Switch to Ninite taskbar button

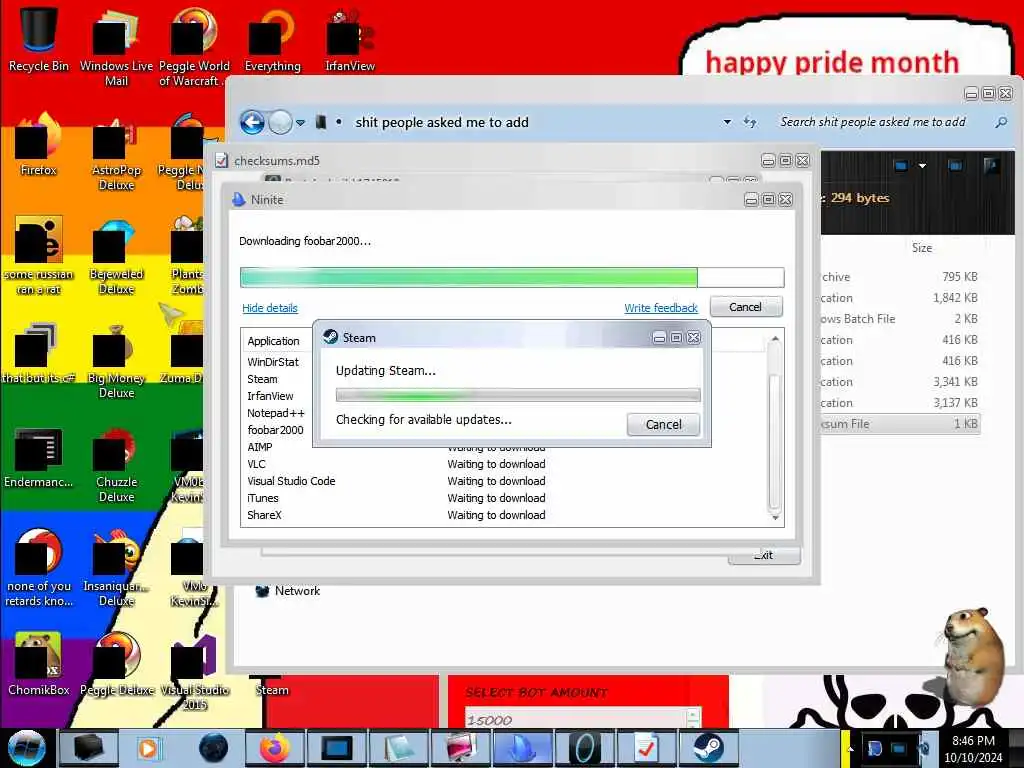522,748
